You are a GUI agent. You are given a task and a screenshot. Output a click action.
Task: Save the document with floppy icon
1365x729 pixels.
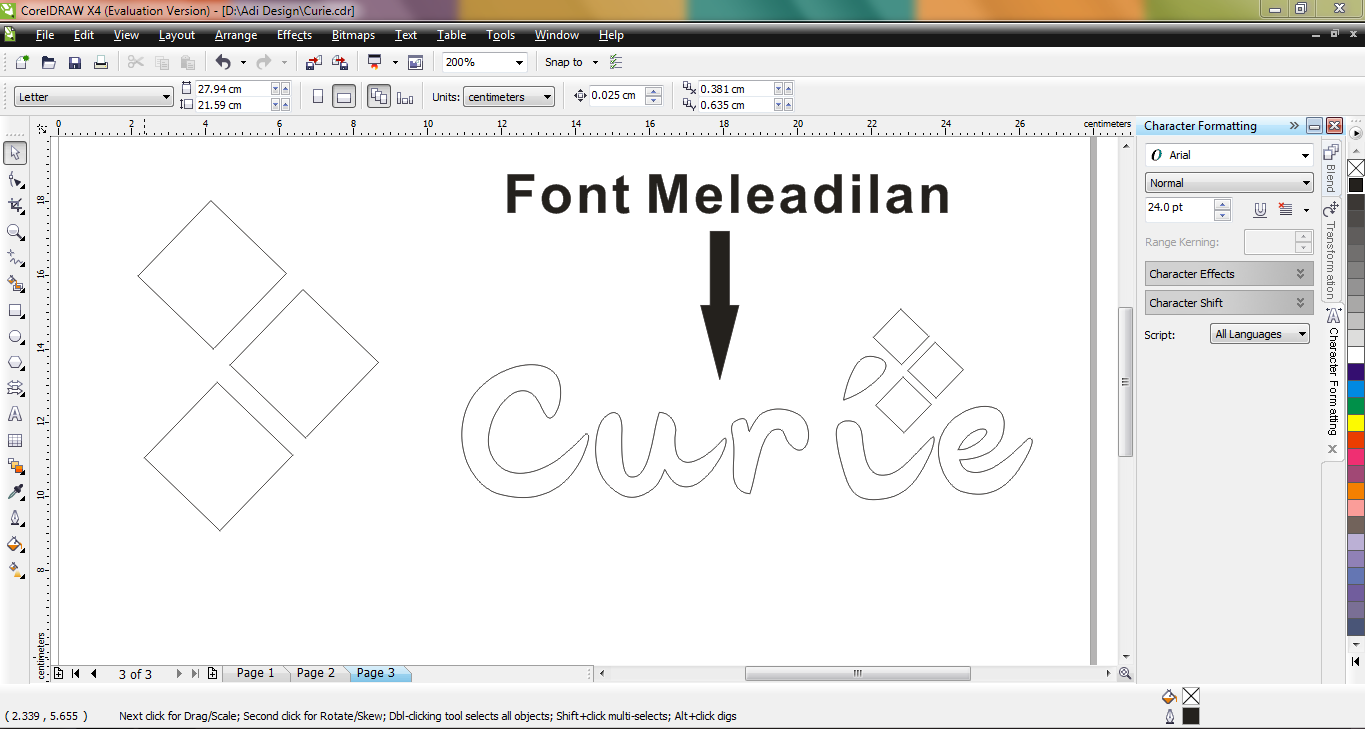click(74, 62)
